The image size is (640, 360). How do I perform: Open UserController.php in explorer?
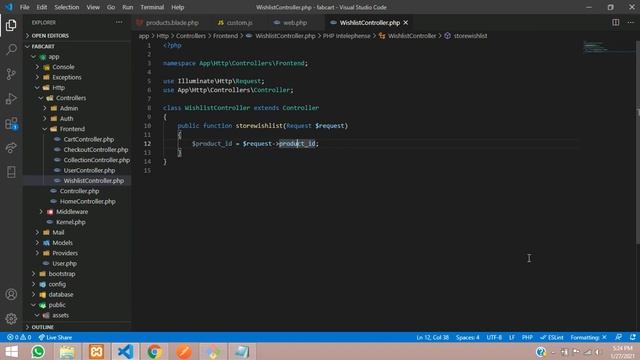tap(89, 170)
